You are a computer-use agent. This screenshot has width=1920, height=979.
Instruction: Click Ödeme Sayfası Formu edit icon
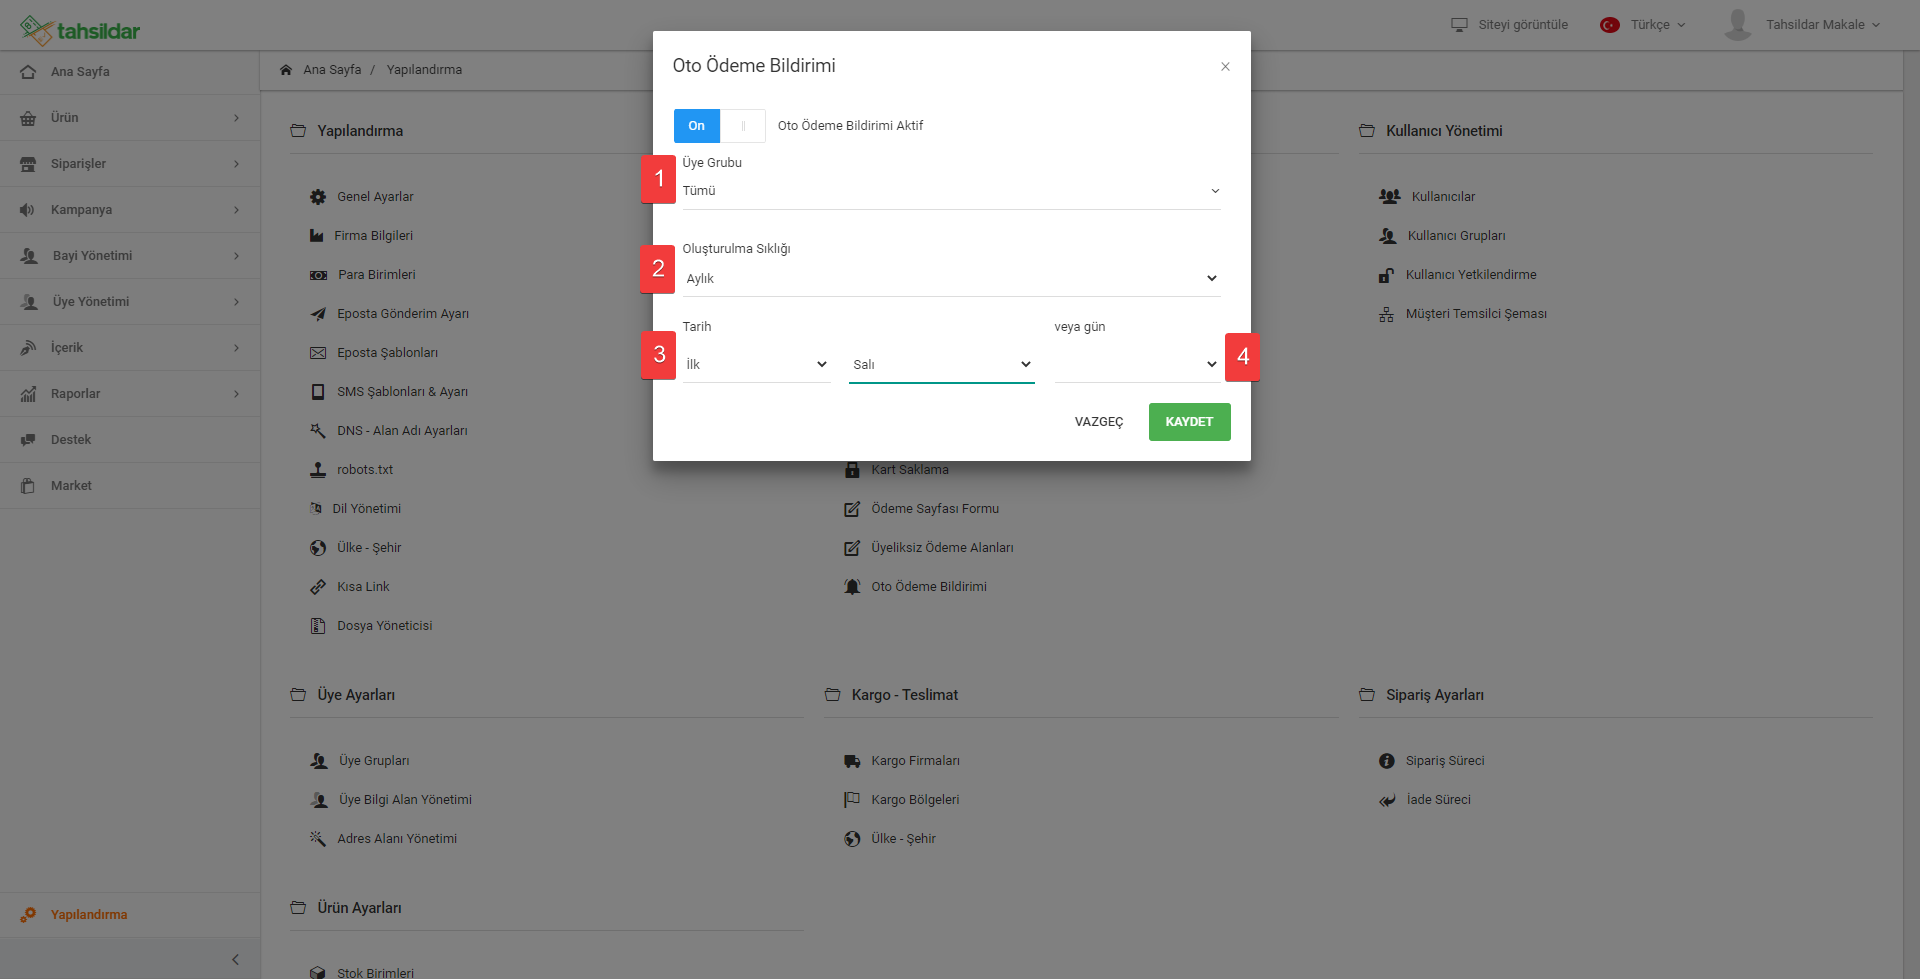point(852,509)
